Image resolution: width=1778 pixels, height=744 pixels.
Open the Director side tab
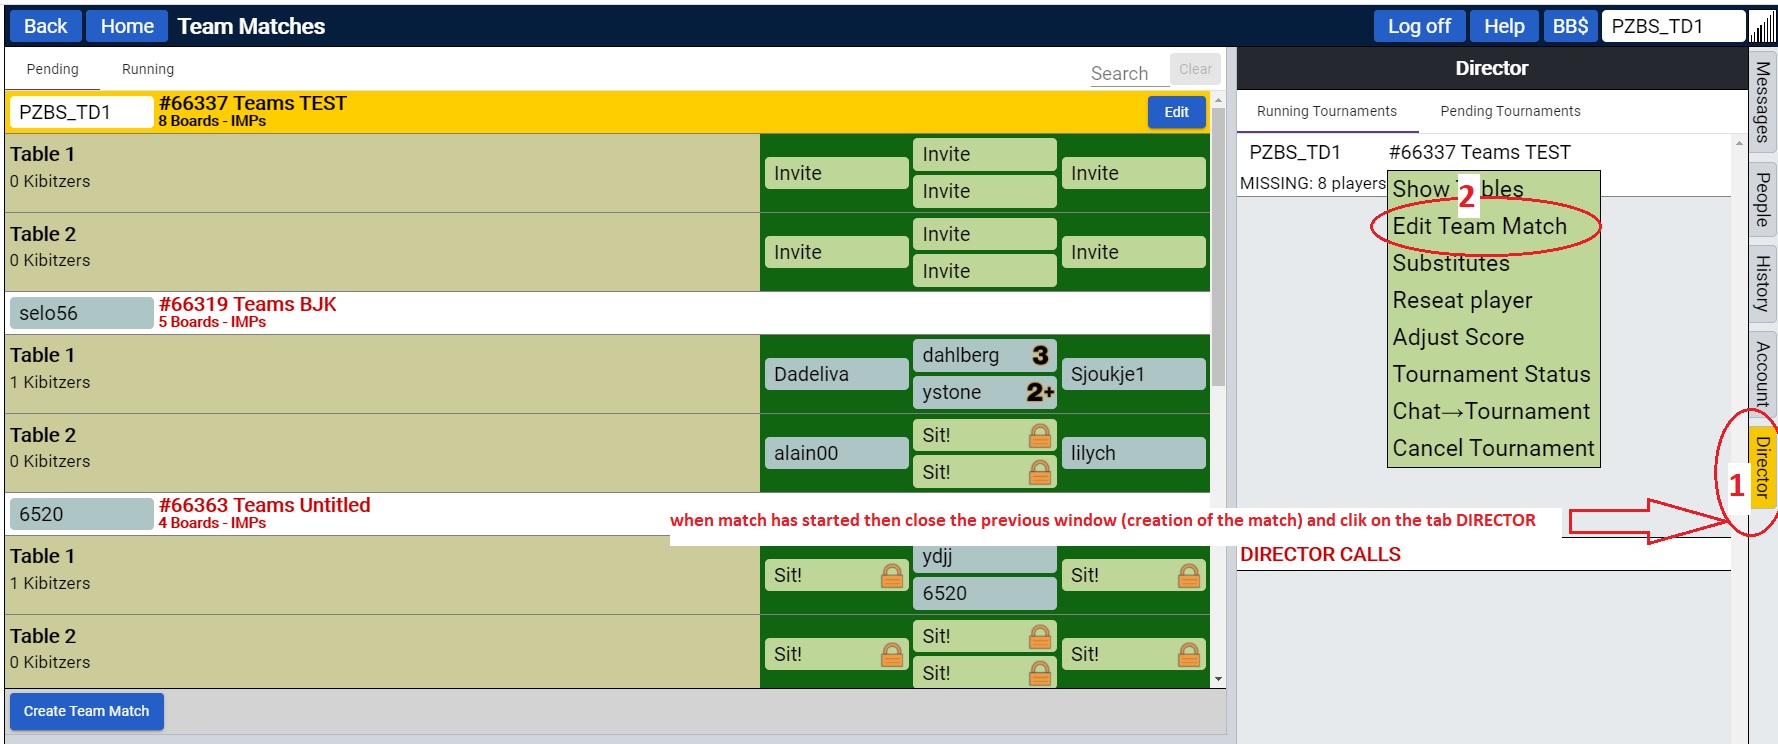[1762, 467]
